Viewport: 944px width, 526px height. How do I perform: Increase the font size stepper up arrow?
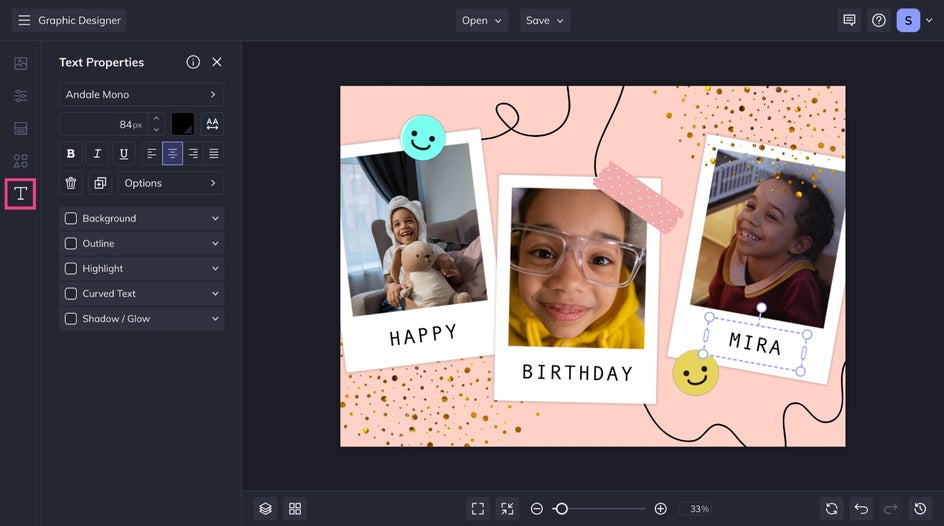coord(157,119)
